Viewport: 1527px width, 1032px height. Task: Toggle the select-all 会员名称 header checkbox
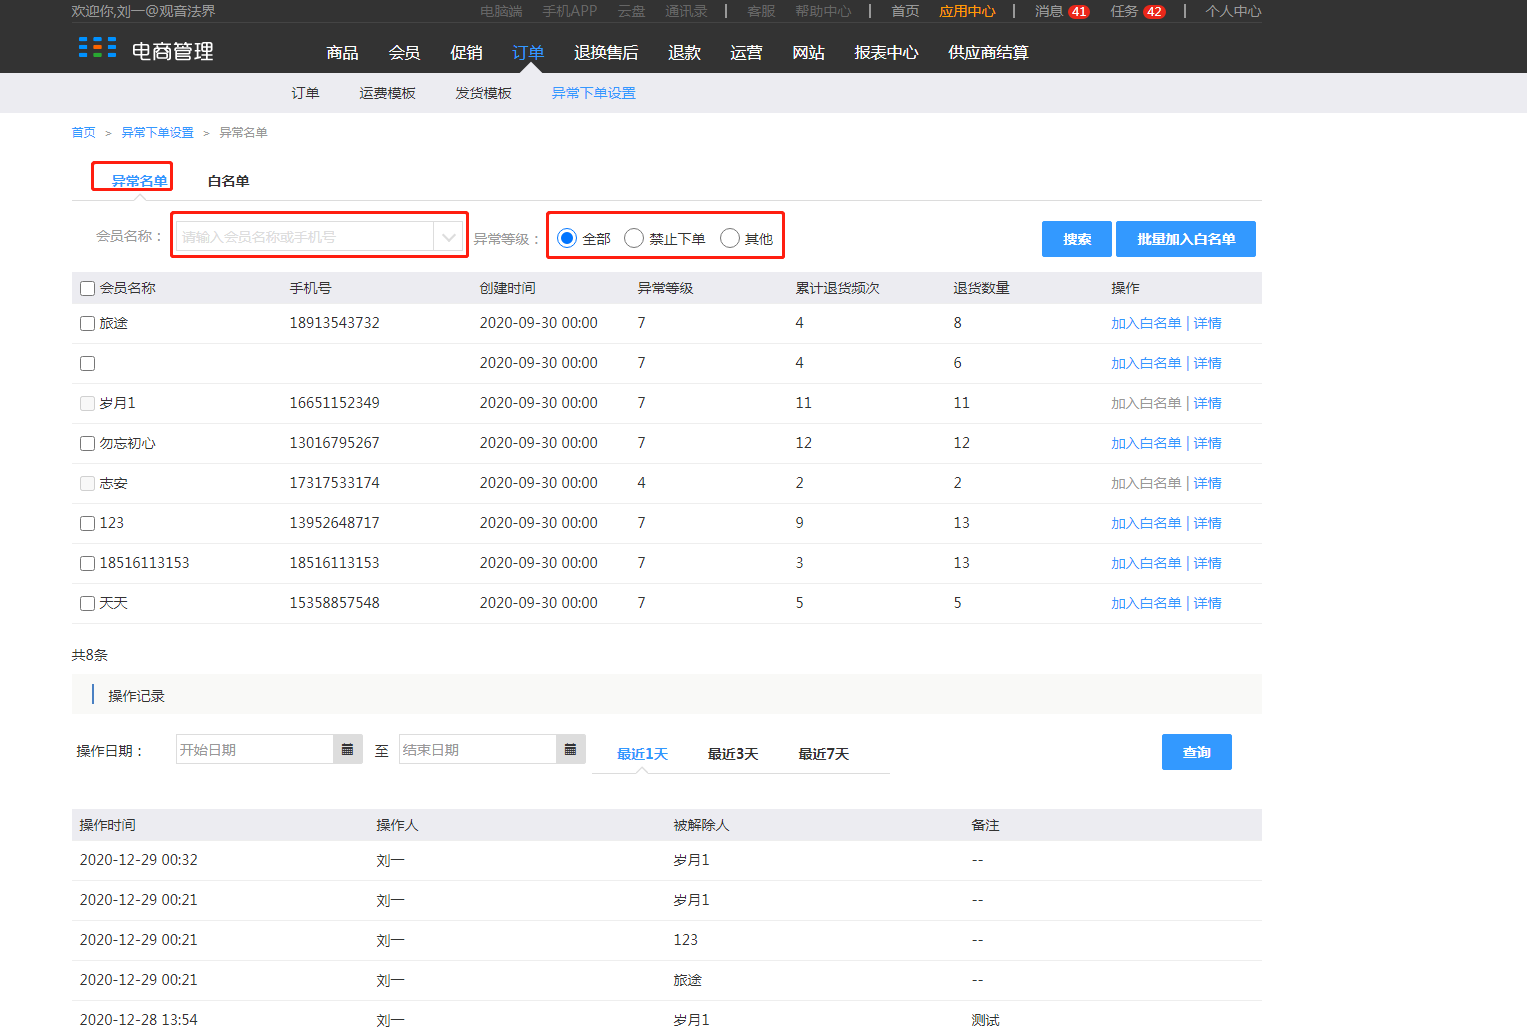click(88, 288)
